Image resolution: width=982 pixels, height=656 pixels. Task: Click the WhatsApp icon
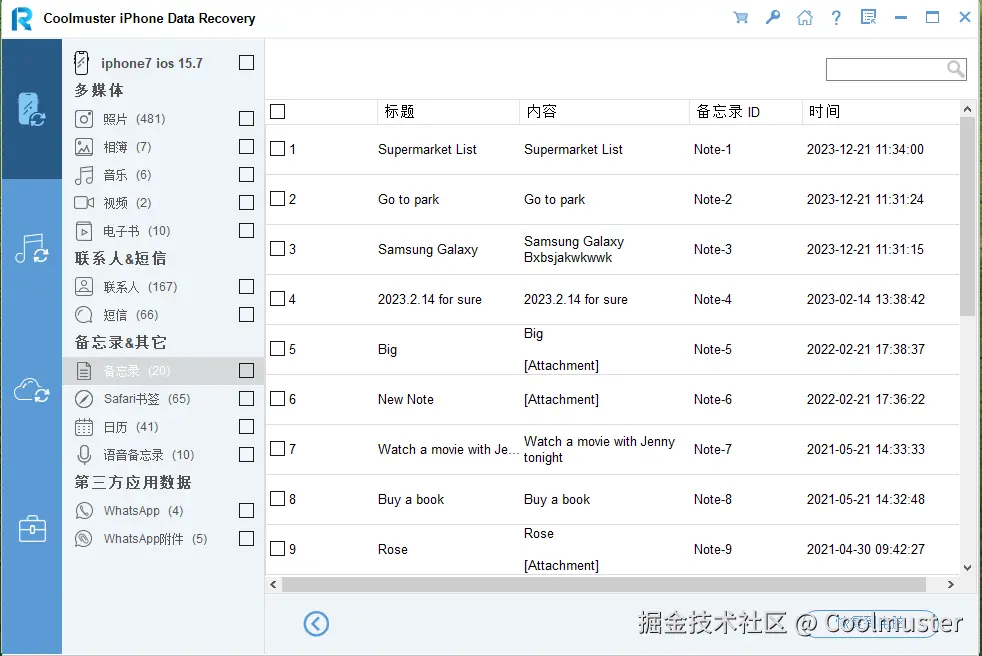pos(84,511)
